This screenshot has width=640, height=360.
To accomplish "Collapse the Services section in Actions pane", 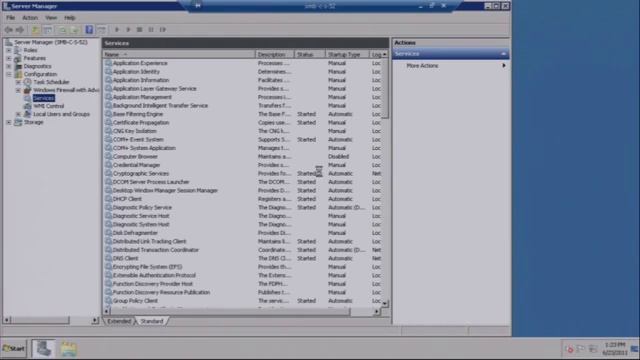I will point(503,54).
